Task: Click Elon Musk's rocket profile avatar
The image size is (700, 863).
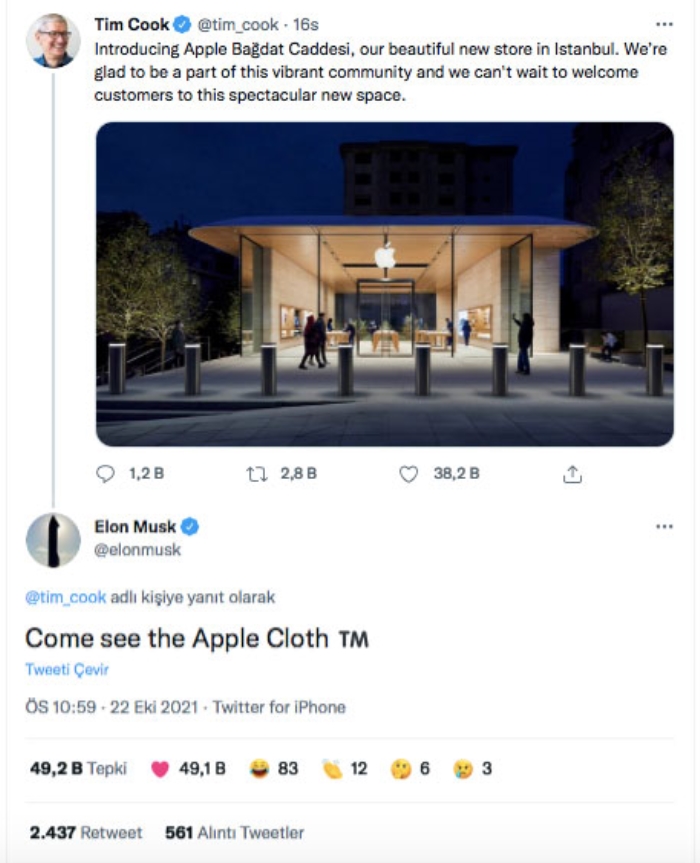Action: (53, 540)
